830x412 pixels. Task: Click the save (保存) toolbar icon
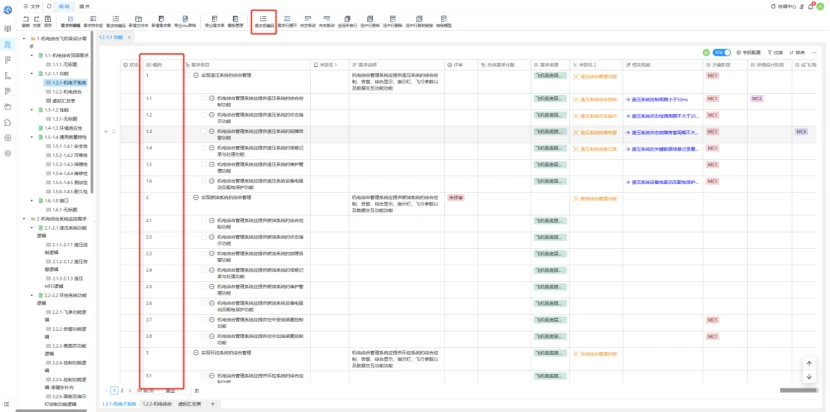click(48, 19)
